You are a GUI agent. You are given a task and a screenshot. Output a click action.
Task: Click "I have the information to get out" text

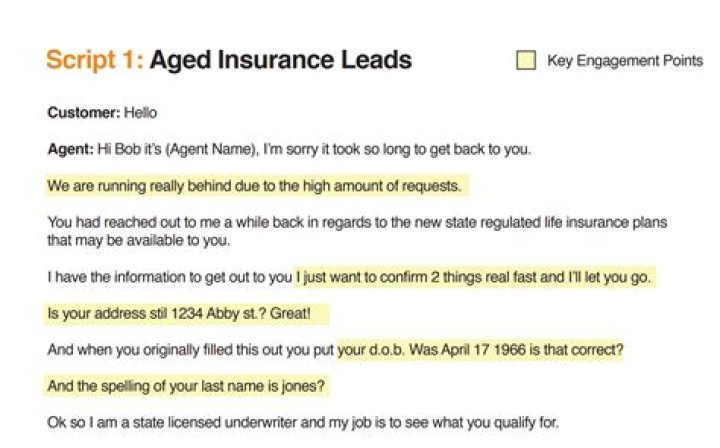tap(168, 276)
